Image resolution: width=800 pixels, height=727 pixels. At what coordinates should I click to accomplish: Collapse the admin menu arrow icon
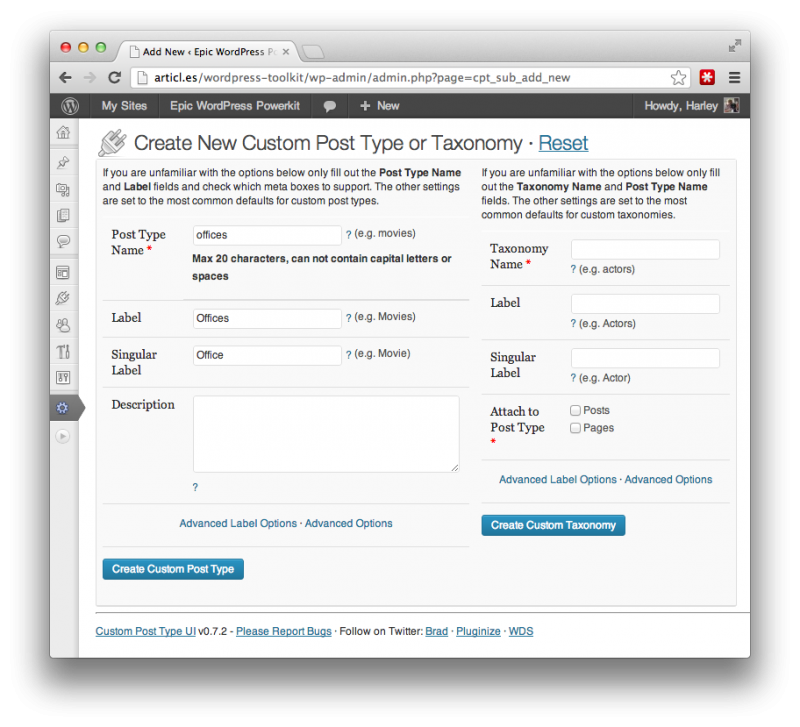click(x=63, y=436)
